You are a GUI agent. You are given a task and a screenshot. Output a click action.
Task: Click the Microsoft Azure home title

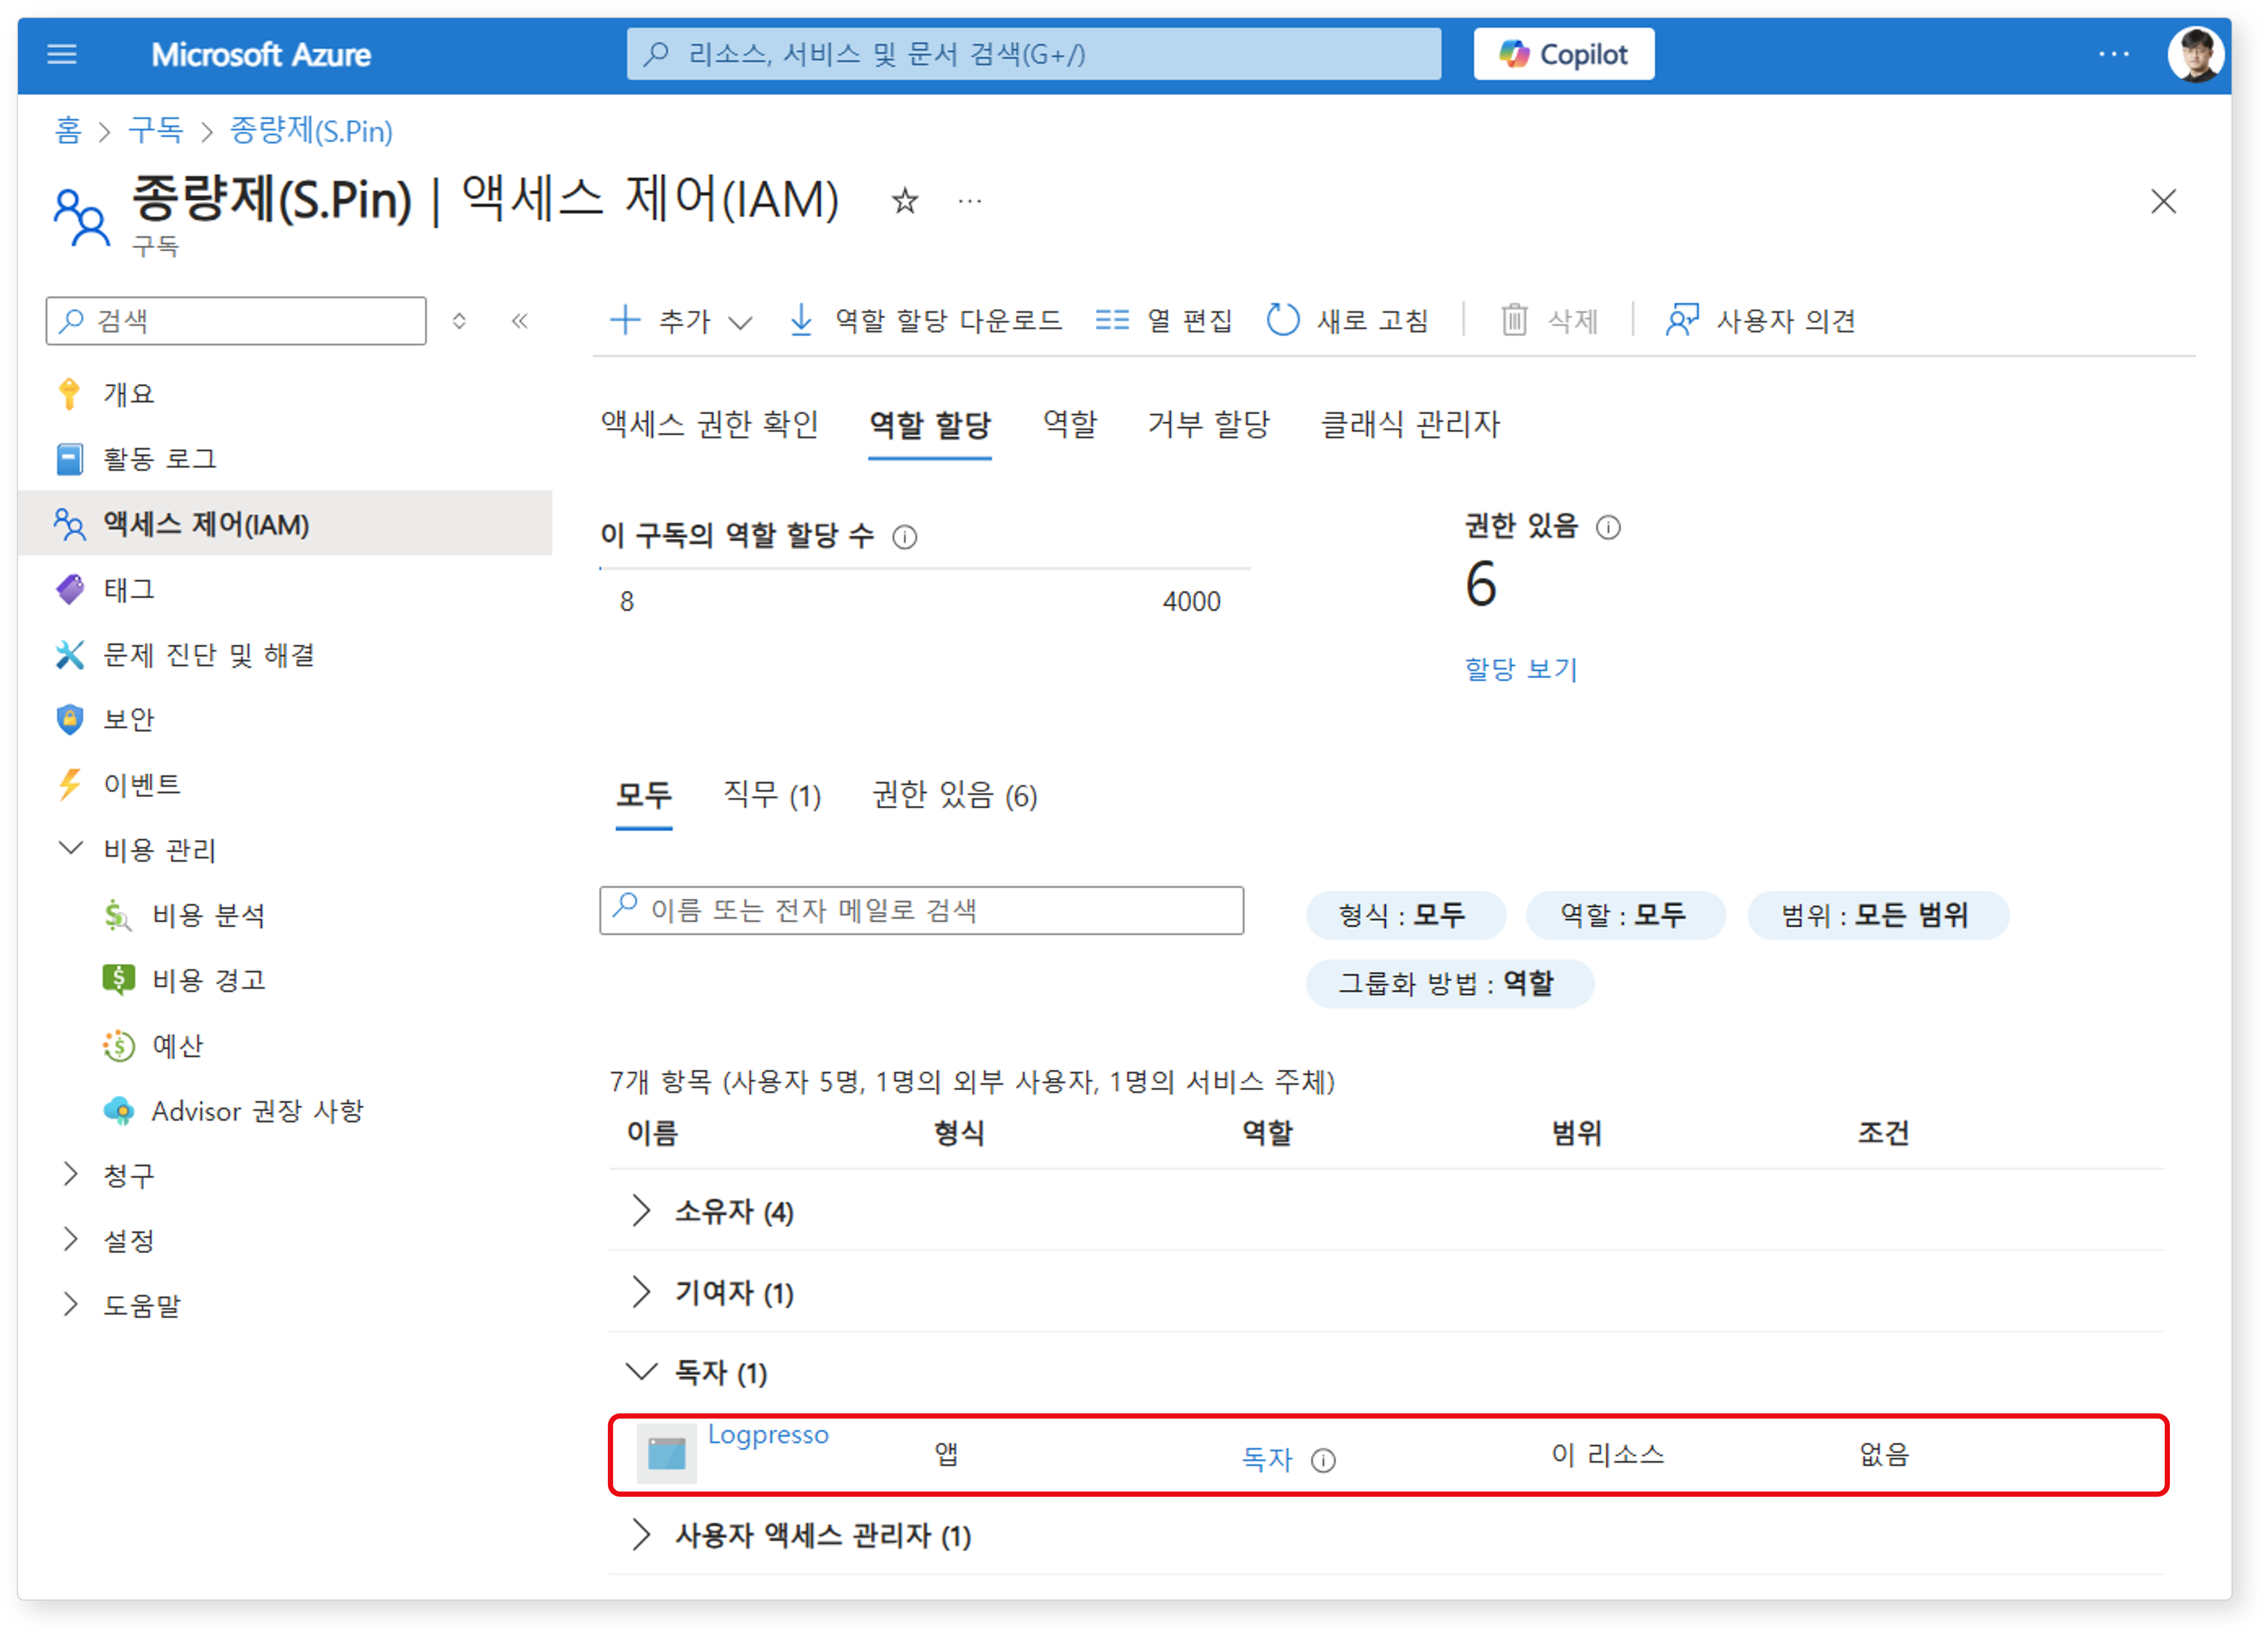click(261, 54)
